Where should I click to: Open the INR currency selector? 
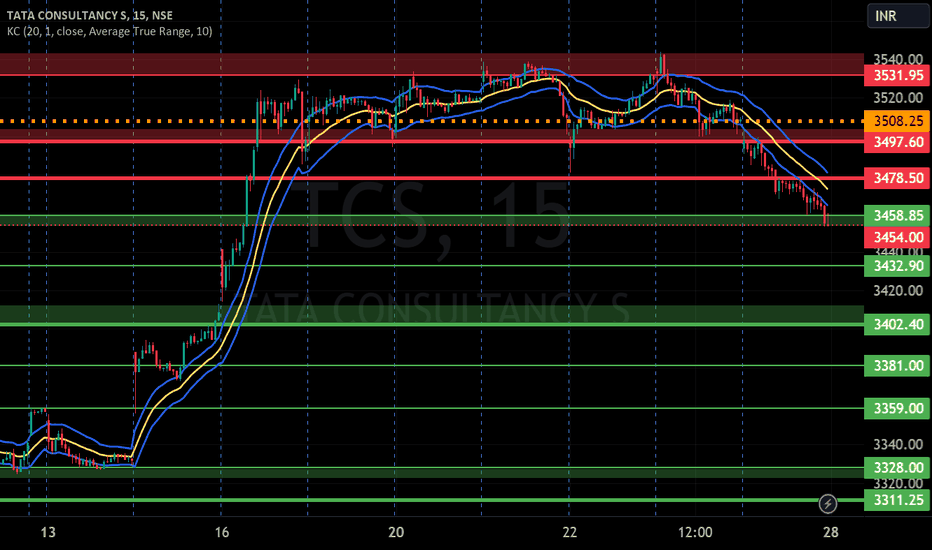(898, 15)
